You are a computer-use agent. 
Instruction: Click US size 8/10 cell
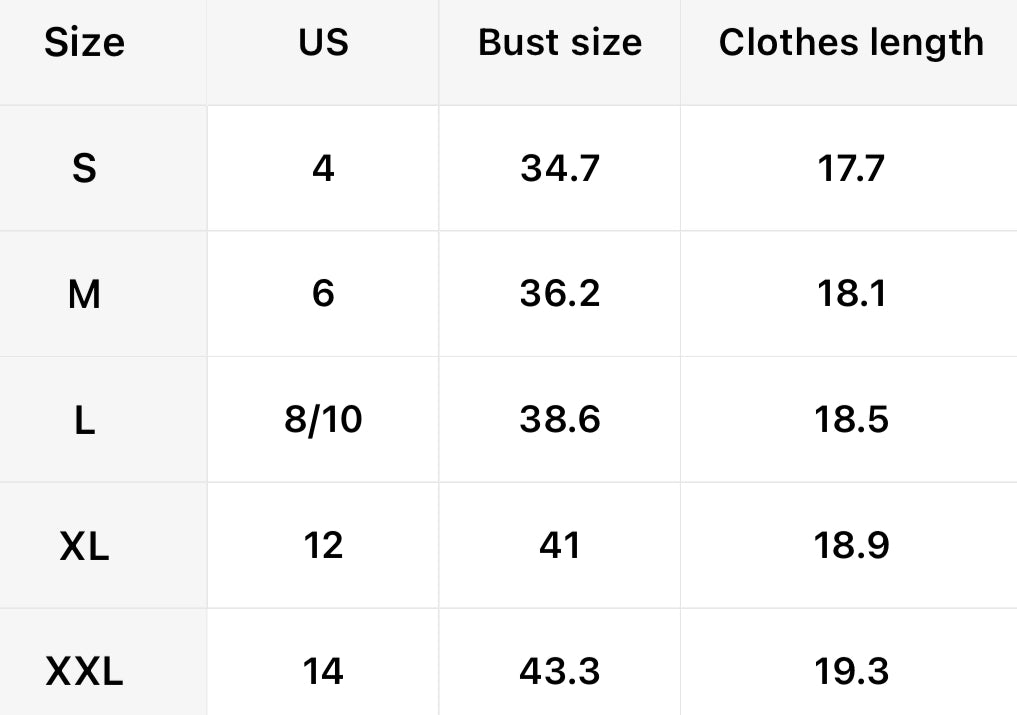click(323, 421)
